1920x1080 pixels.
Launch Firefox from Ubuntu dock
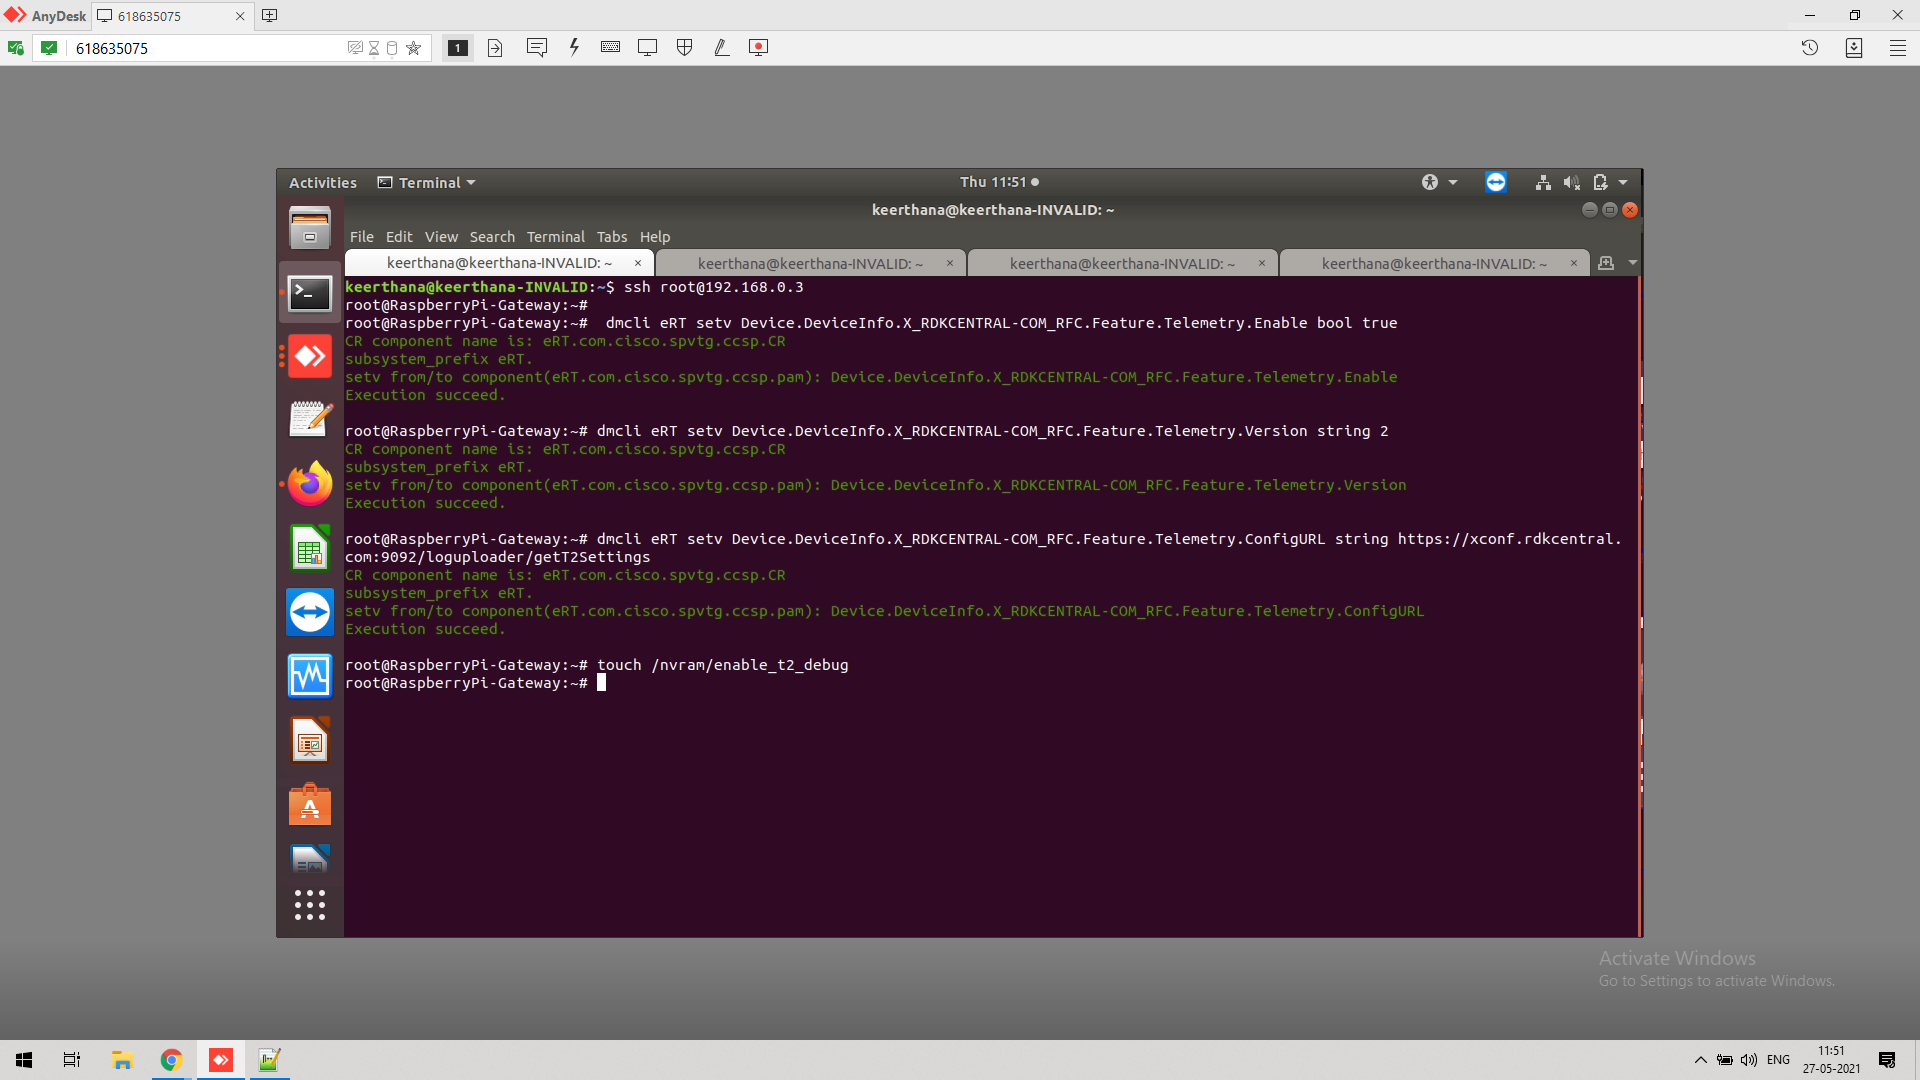click(310, 484)
